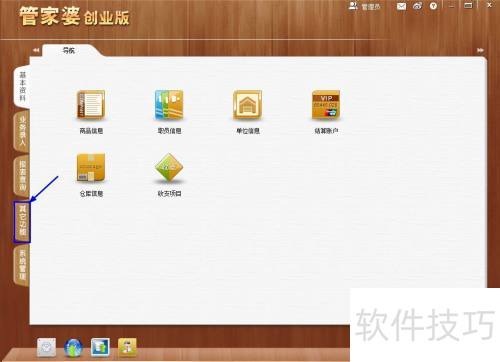Click the blue window icon with green arrow

100,347
